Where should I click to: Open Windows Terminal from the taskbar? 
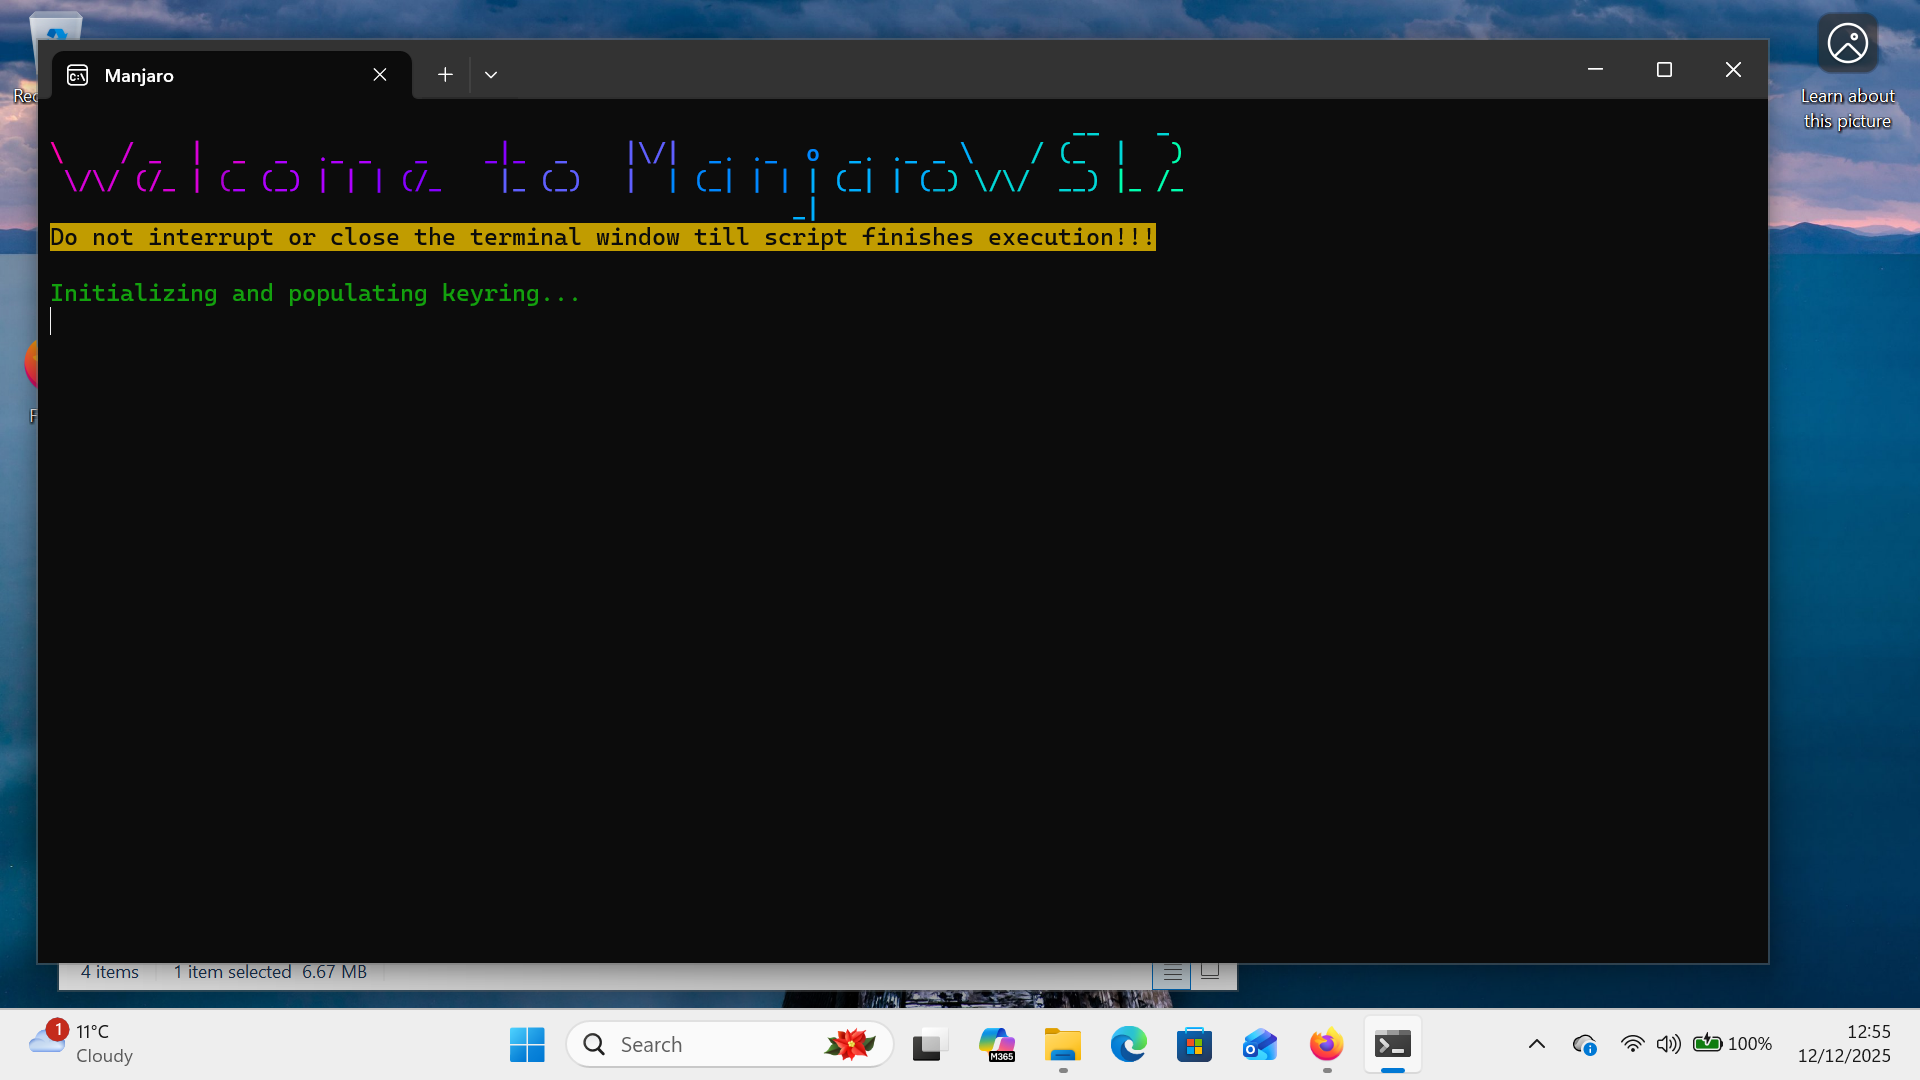1393,1044
